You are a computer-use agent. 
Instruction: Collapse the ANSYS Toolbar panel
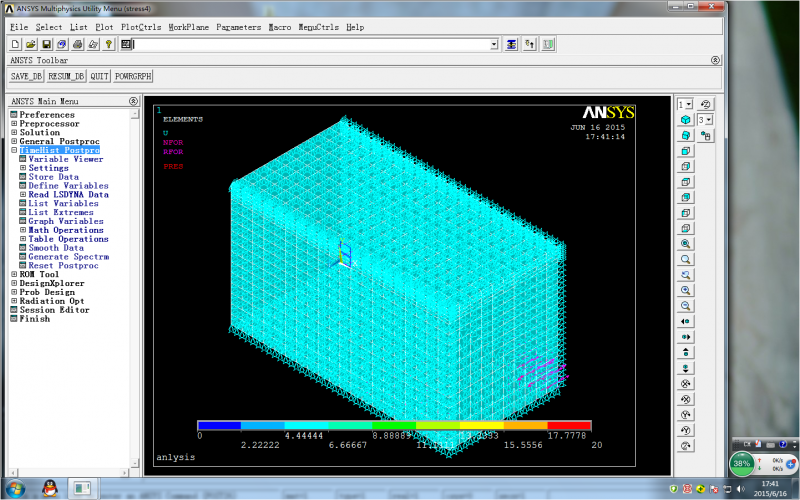pyautogui.click(x=715, y=60)
